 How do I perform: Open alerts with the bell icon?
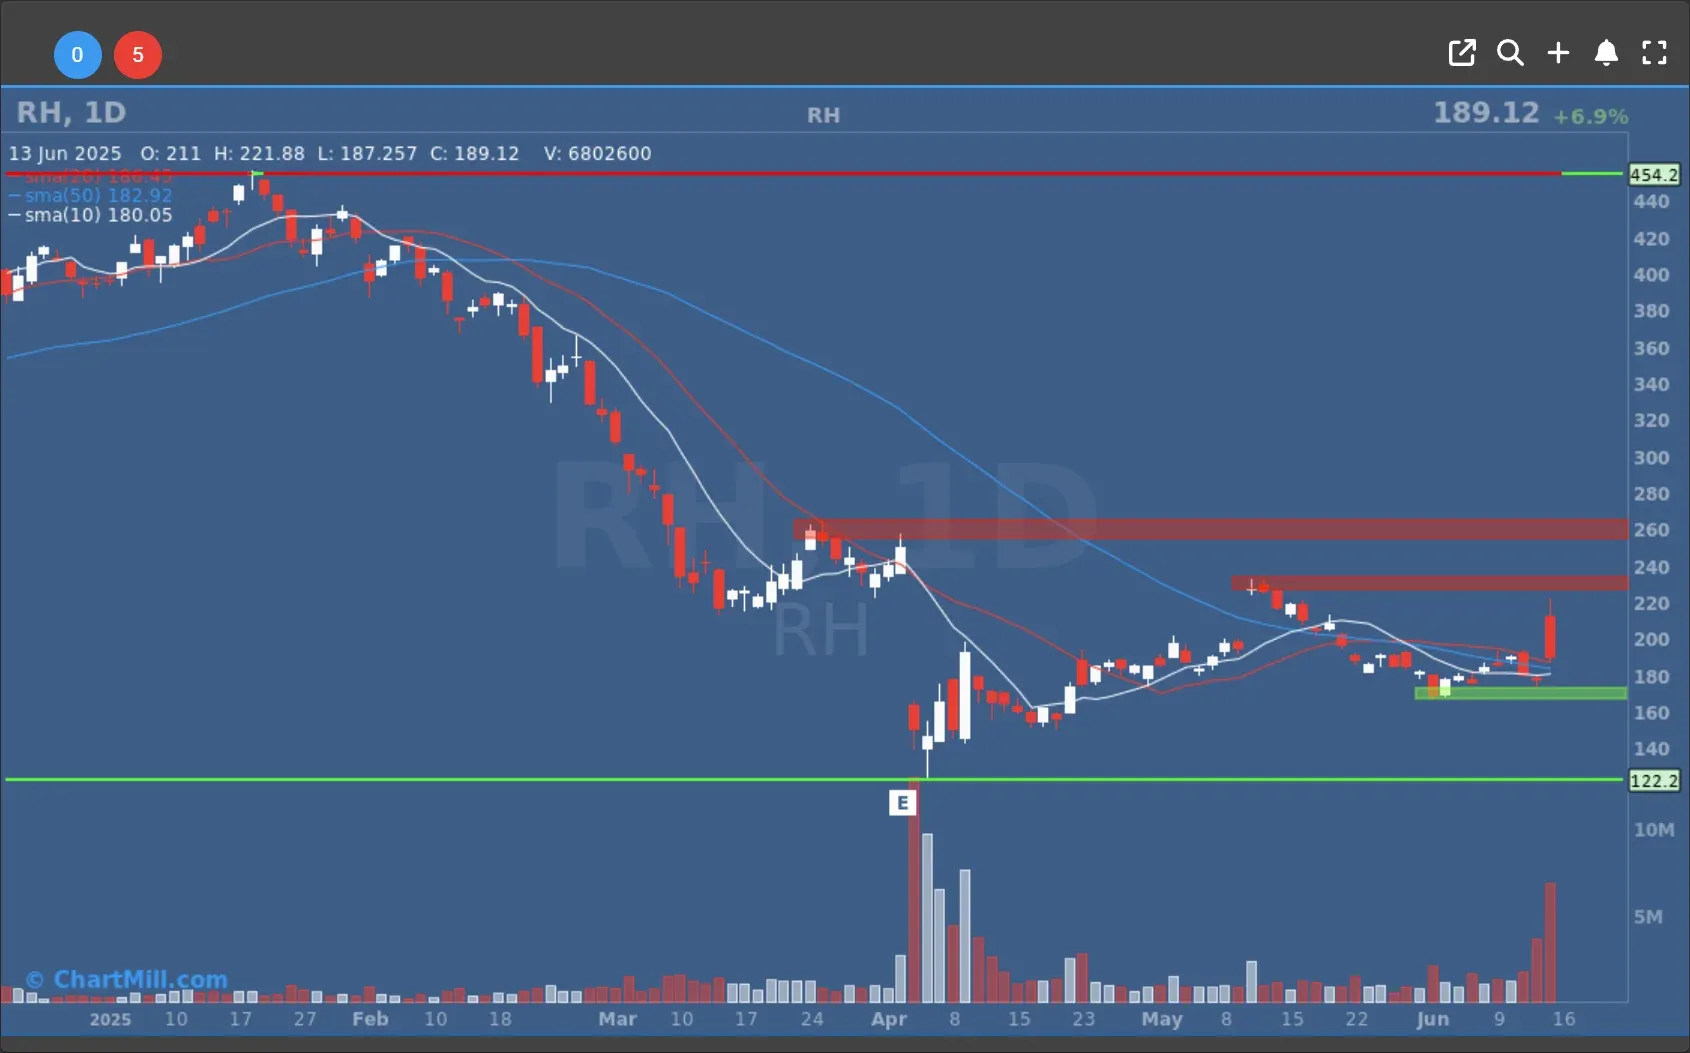click(1606, 53)
